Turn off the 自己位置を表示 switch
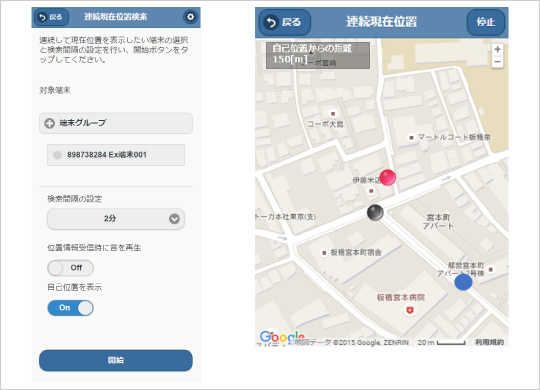The image size is (540, 390). [x=70, y=308]
